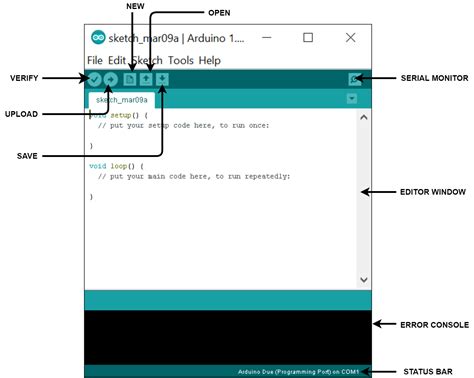Click inside the void loop() code line

[116, 166]
